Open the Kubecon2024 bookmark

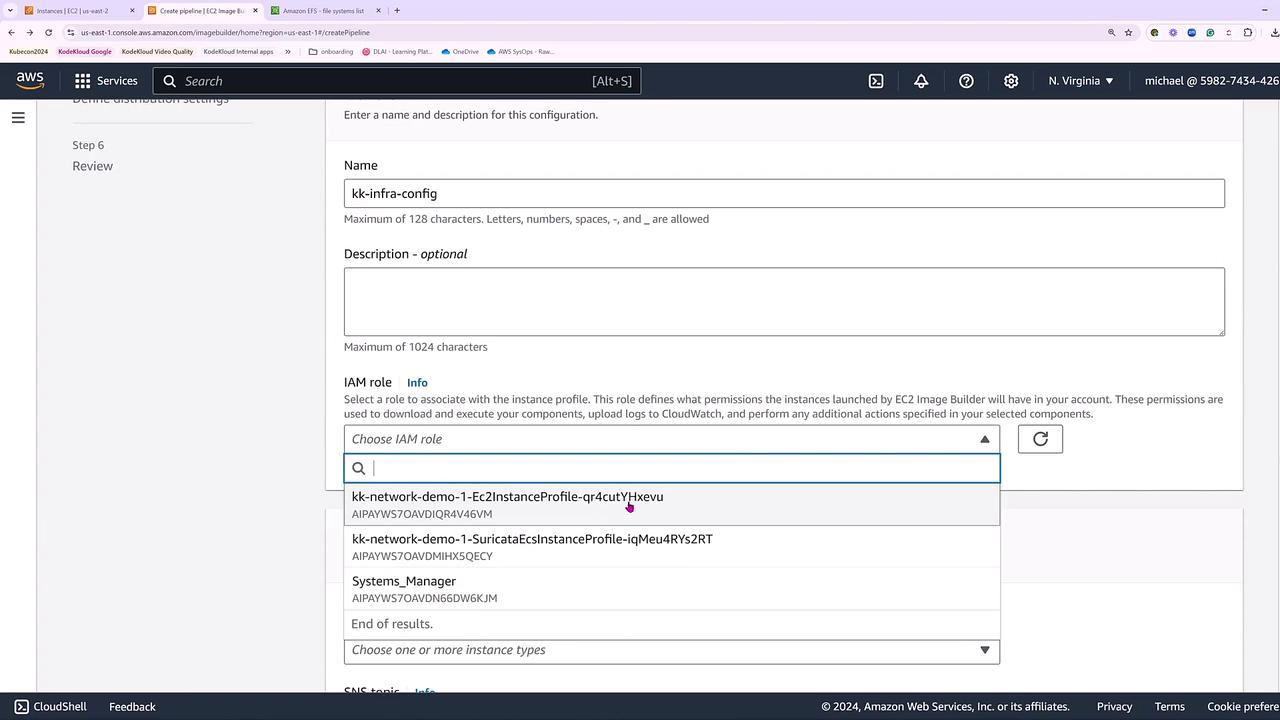pos(29,51)
